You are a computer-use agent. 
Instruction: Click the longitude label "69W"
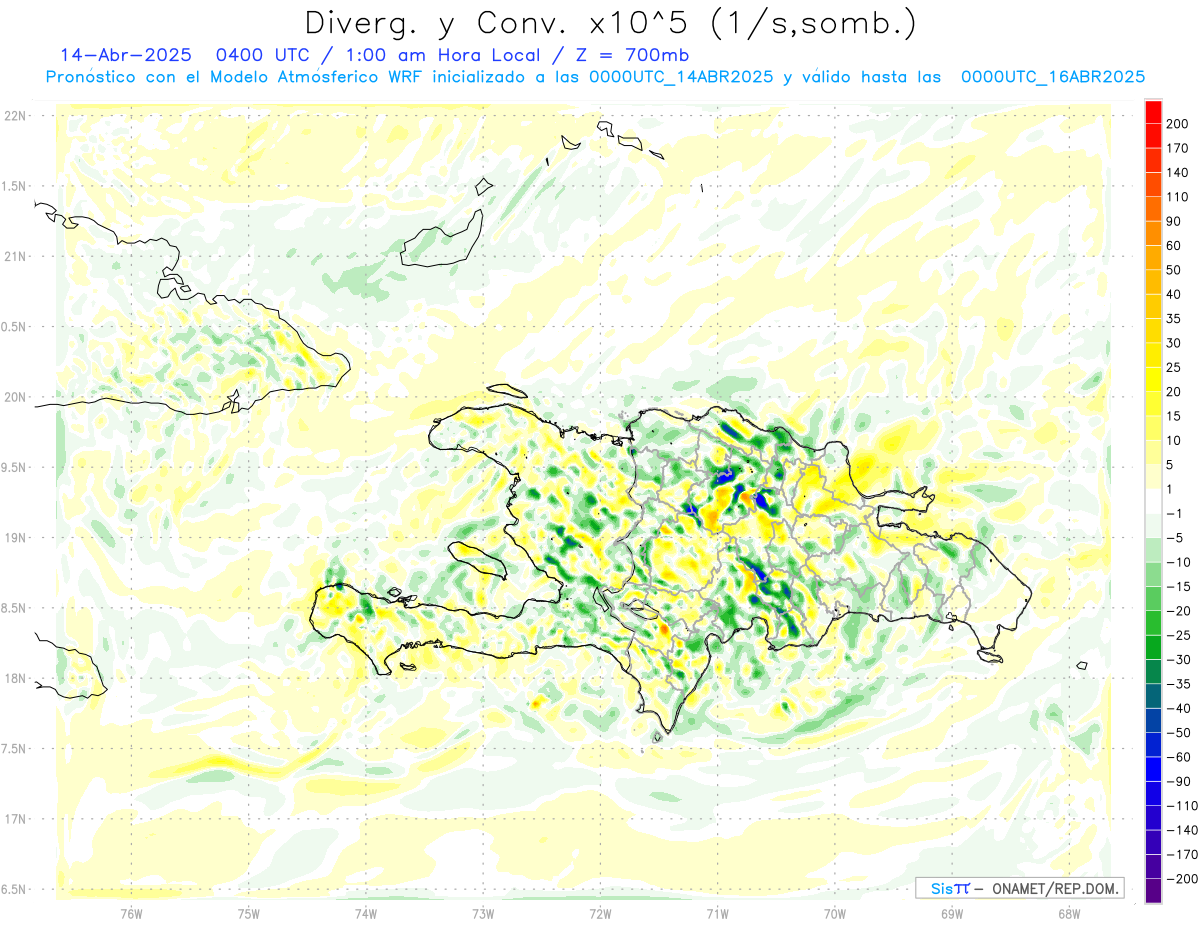pyautogui.click(x=951, y=914)
